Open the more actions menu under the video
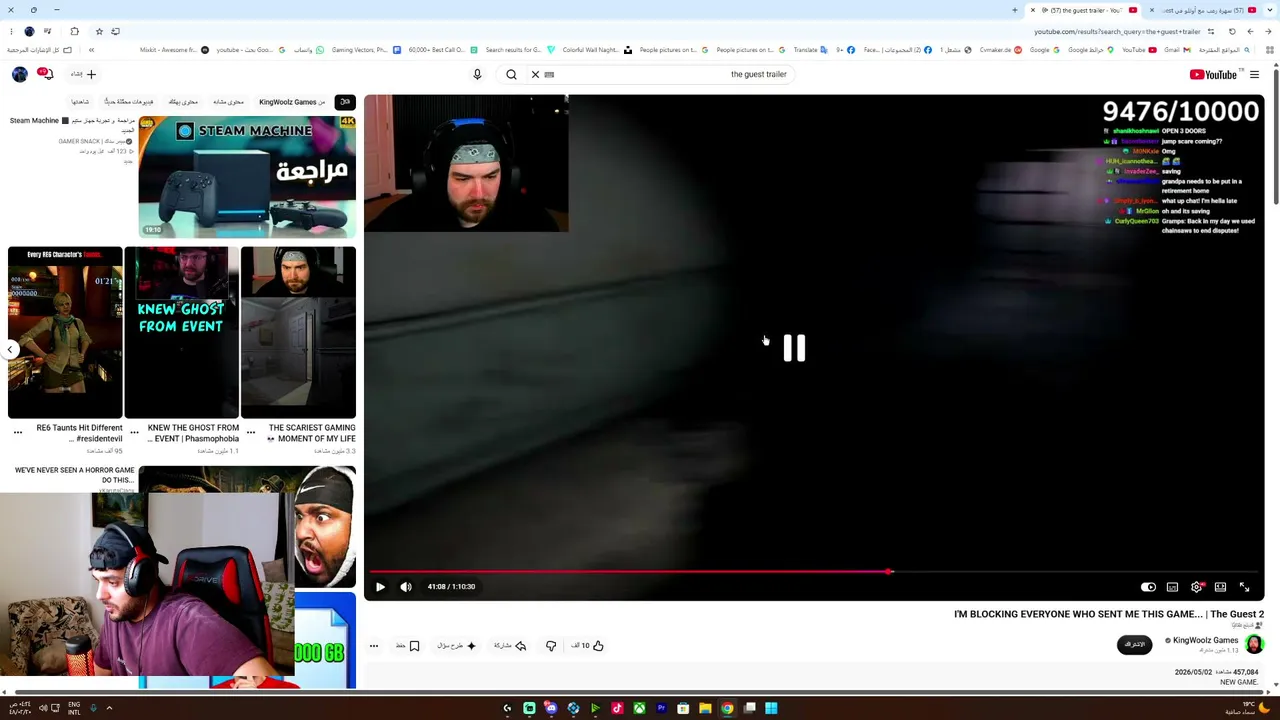This screenshot has height=720, width=1280. (x=374, y=646)
